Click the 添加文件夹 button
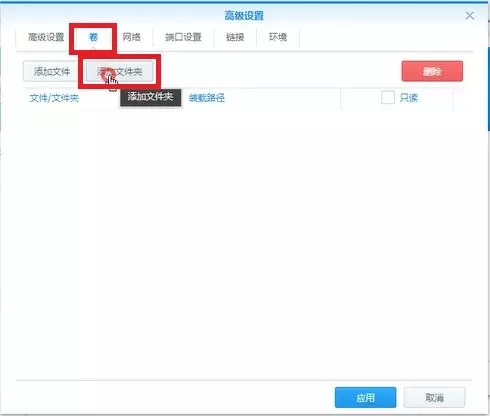Image resolution: width=490 pixels, height=416 pixels. click(120, 71)
